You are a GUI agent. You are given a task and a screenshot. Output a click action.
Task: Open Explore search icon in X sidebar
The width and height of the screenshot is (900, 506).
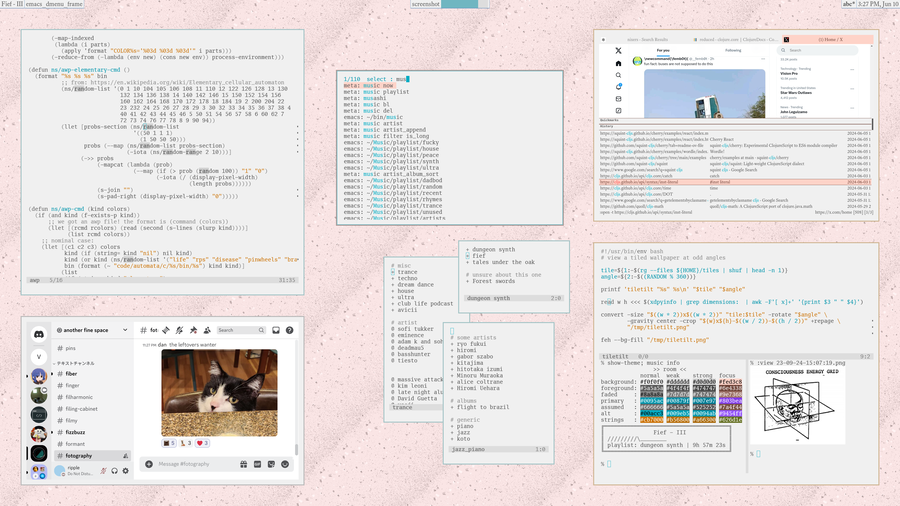click(618, 75)
